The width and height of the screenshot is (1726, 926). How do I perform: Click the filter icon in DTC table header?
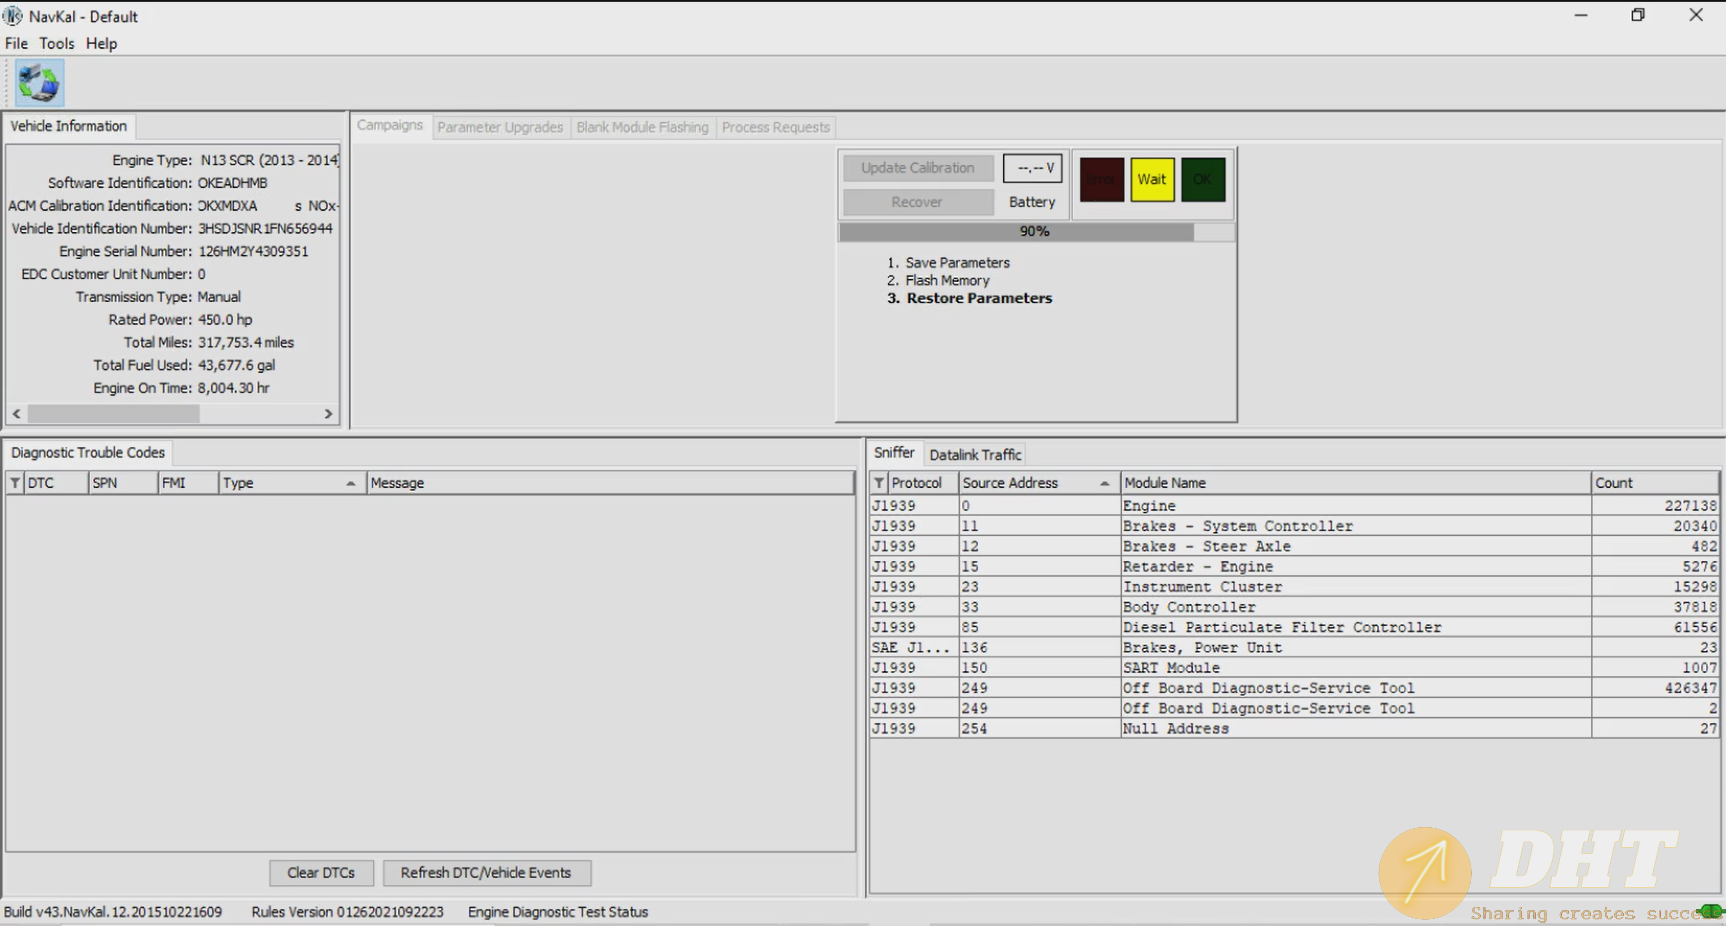pyautogui.click(x=15, y=483)
